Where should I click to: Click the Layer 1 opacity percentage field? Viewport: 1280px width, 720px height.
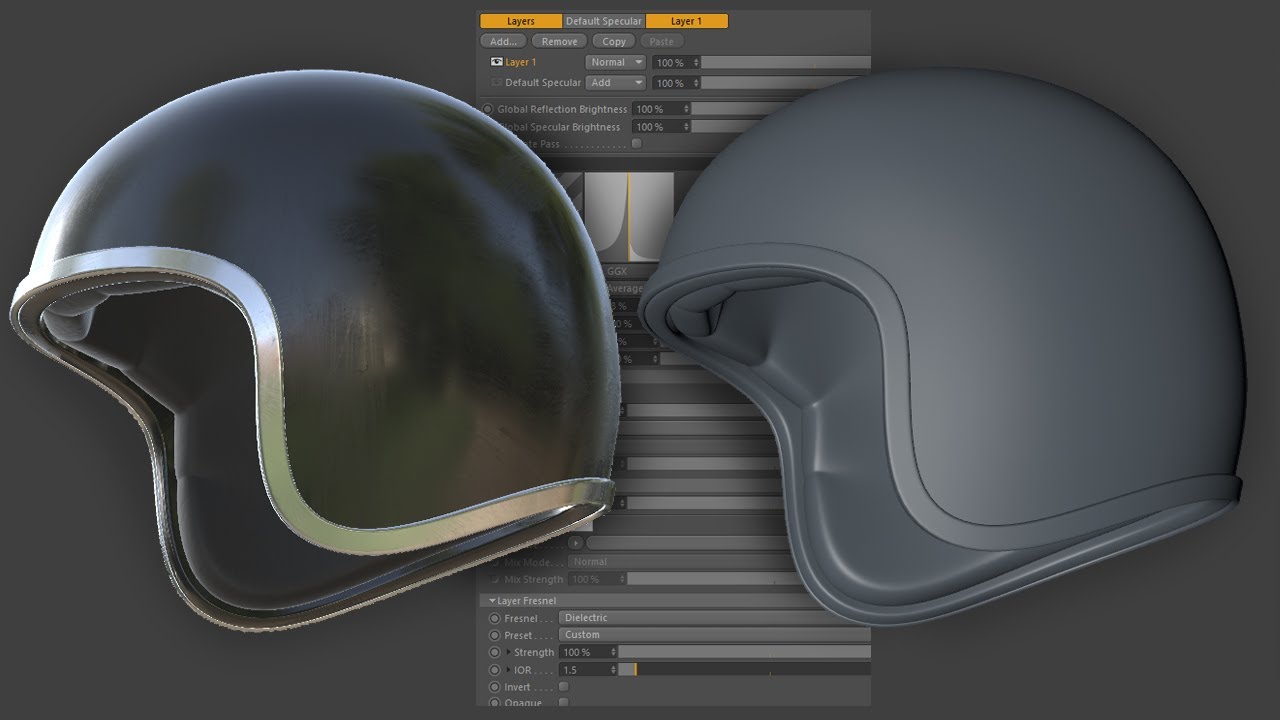click(676, 62)
